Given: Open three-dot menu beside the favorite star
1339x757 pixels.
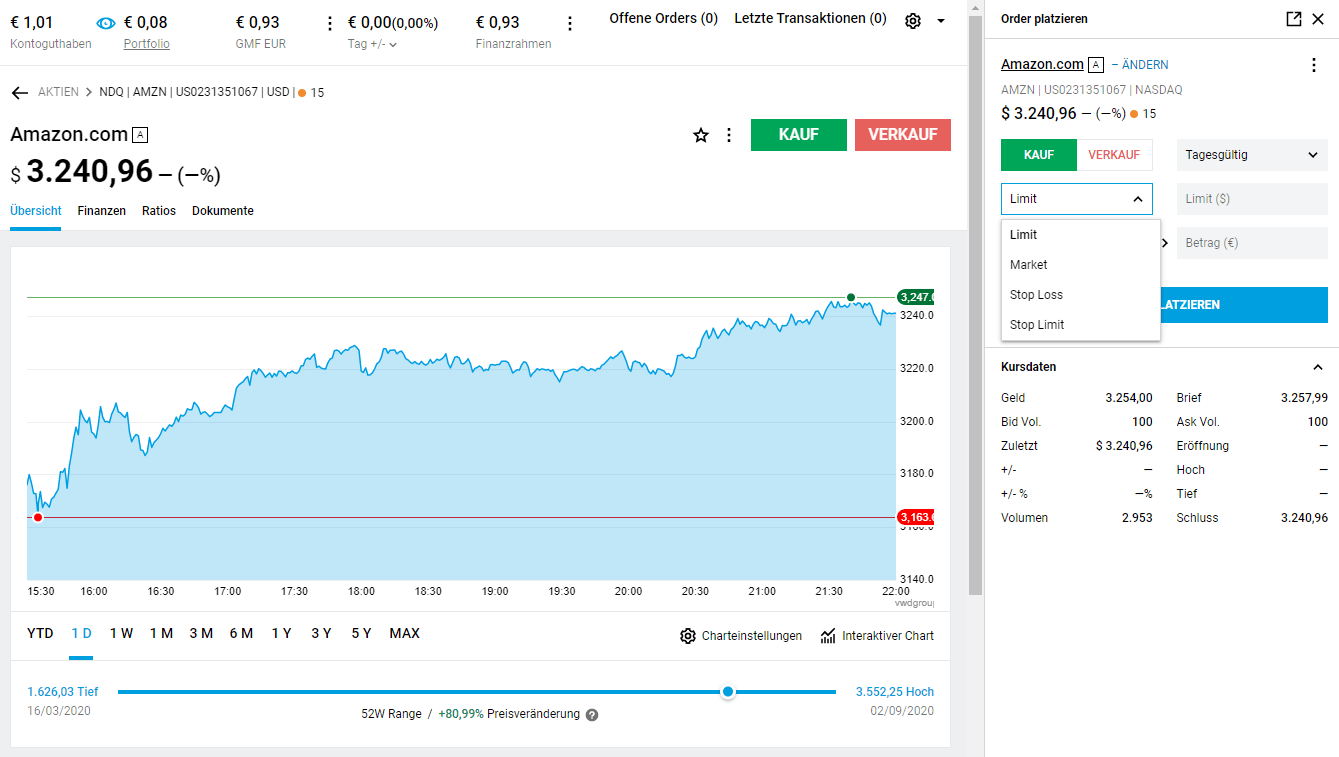Looking at the screenshot, I should point(729,135).
